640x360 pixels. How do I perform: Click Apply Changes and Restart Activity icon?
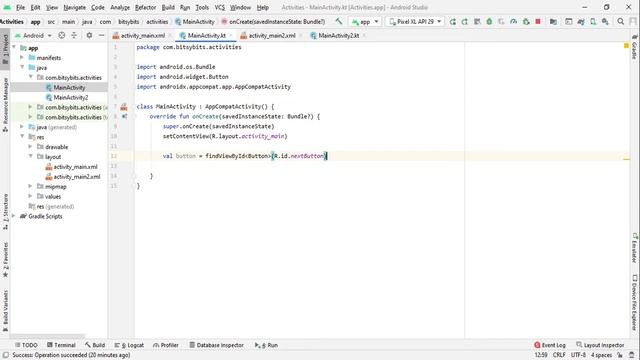[x=464, y=22]
